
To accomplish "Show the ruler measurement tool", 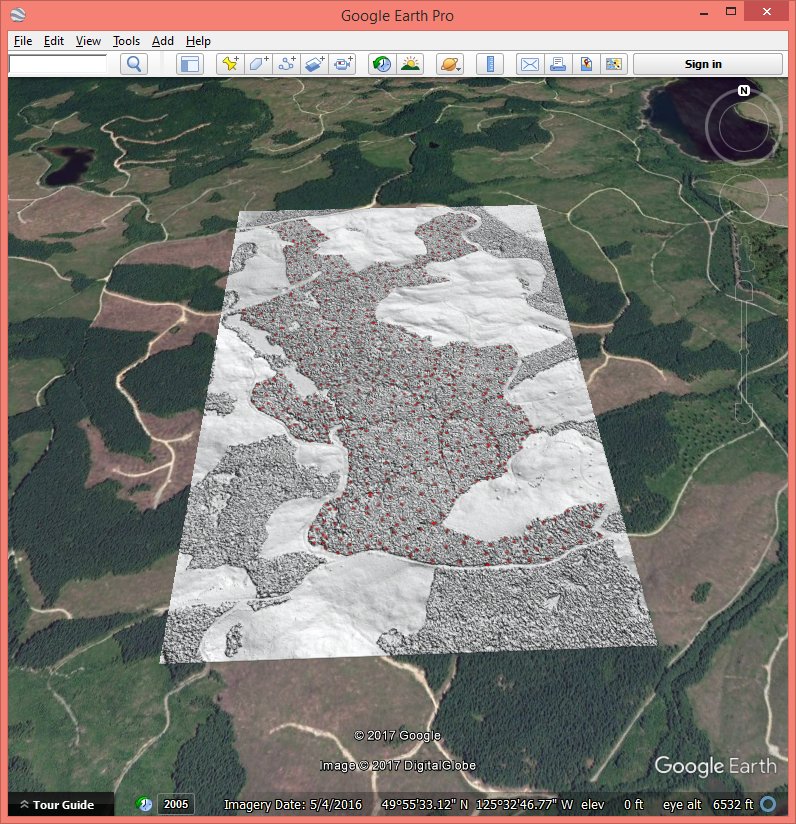I will [490, 64].
